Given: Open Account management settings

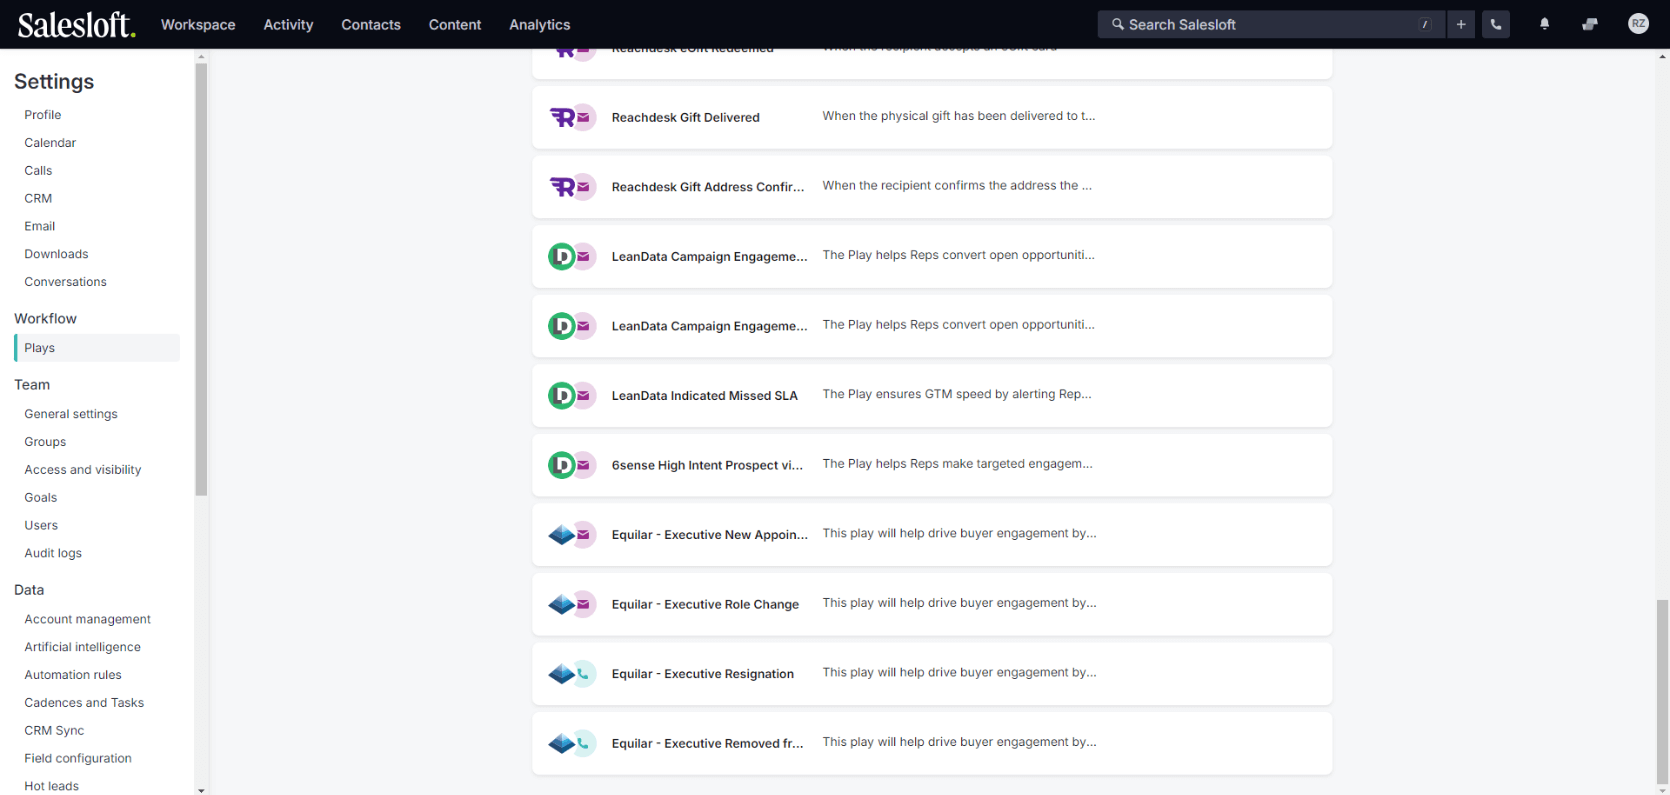Looking at the screenshot, I should click(88, 620).
